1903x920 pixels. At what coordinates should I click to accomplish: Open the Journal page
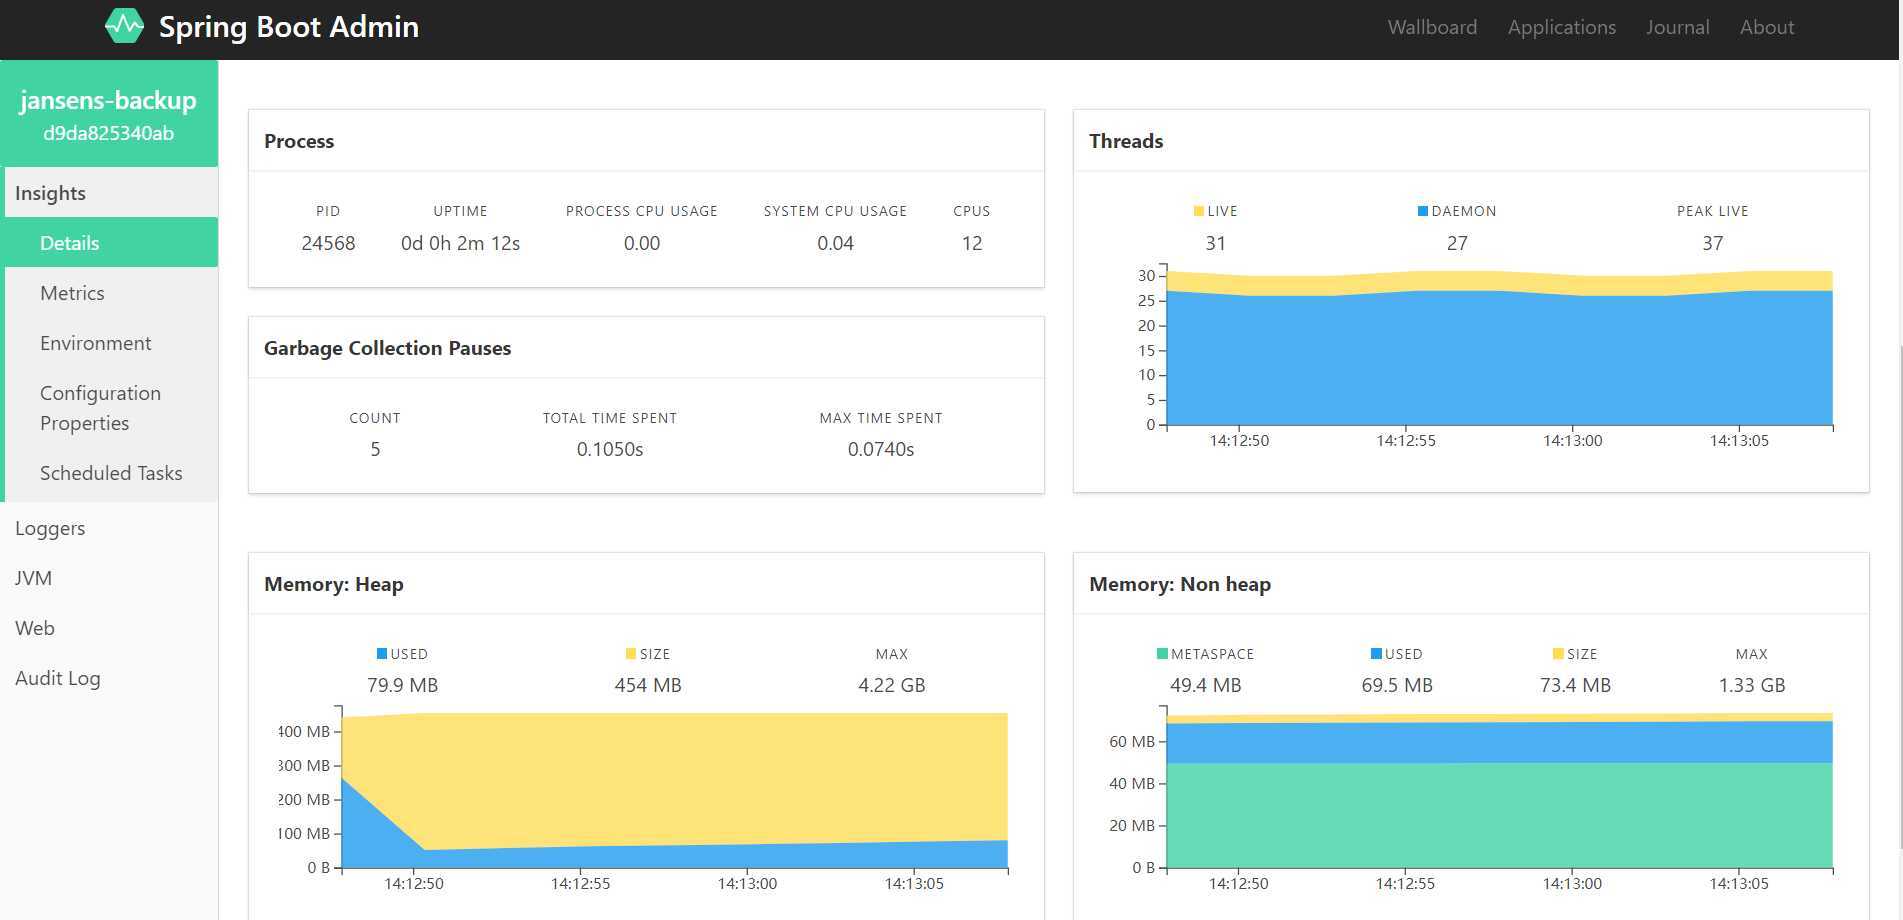coord(1678,27)
